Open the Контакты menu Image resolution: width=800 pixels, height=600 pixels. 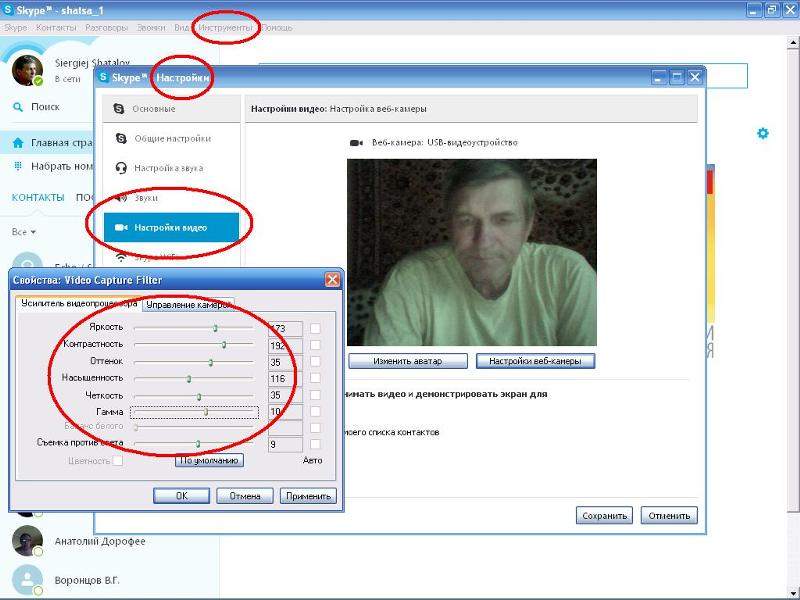pos(56,28)
